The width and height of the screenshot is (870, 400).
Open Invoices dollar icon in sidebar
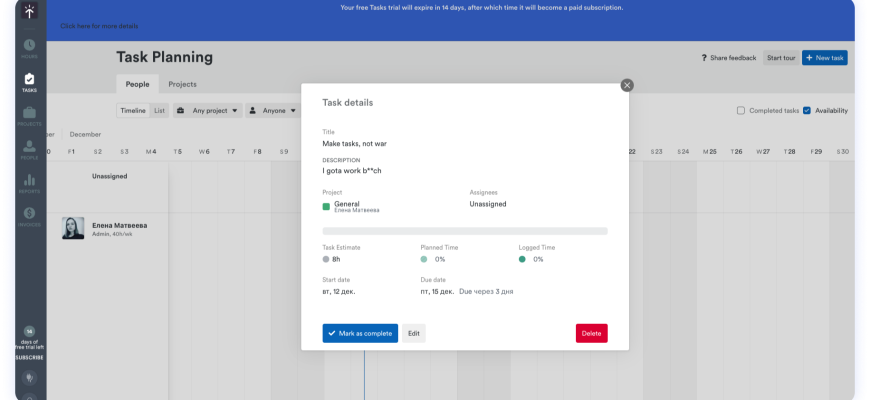coord(29,215)
